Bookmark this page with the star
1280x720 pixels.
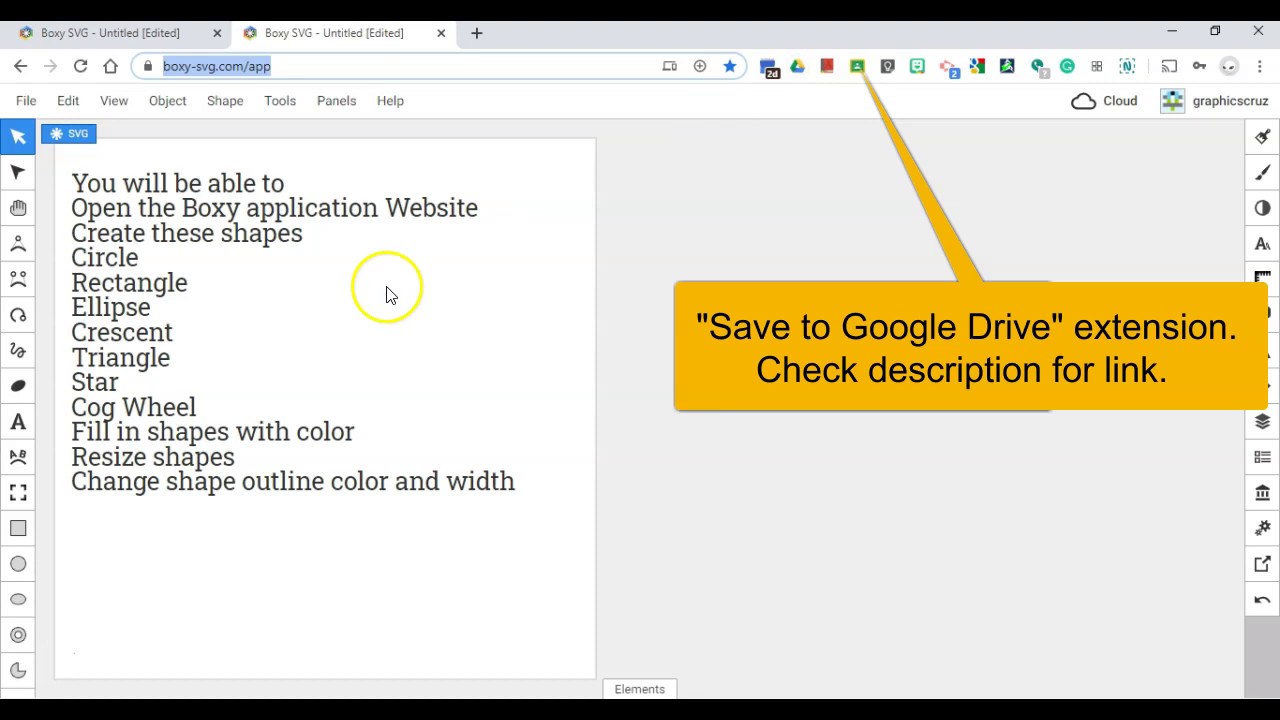730,66
